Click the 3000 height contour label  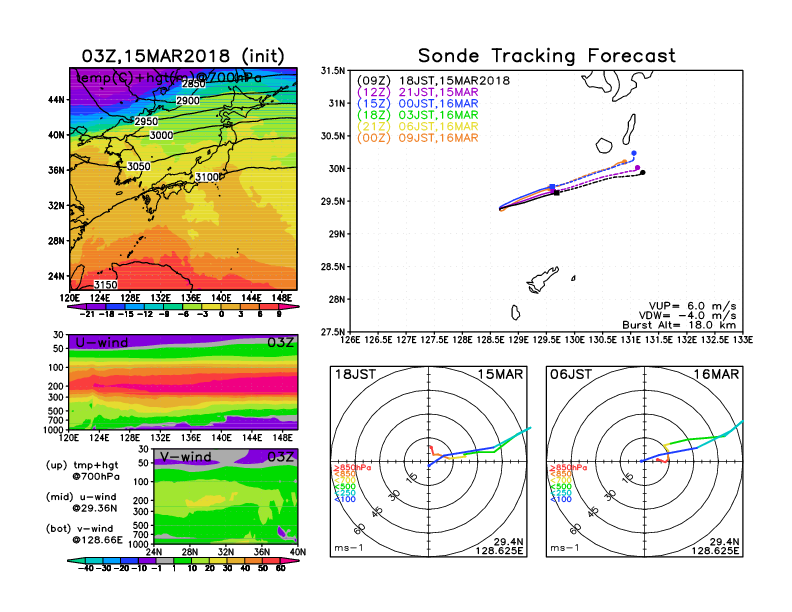[x=162, y=135]
